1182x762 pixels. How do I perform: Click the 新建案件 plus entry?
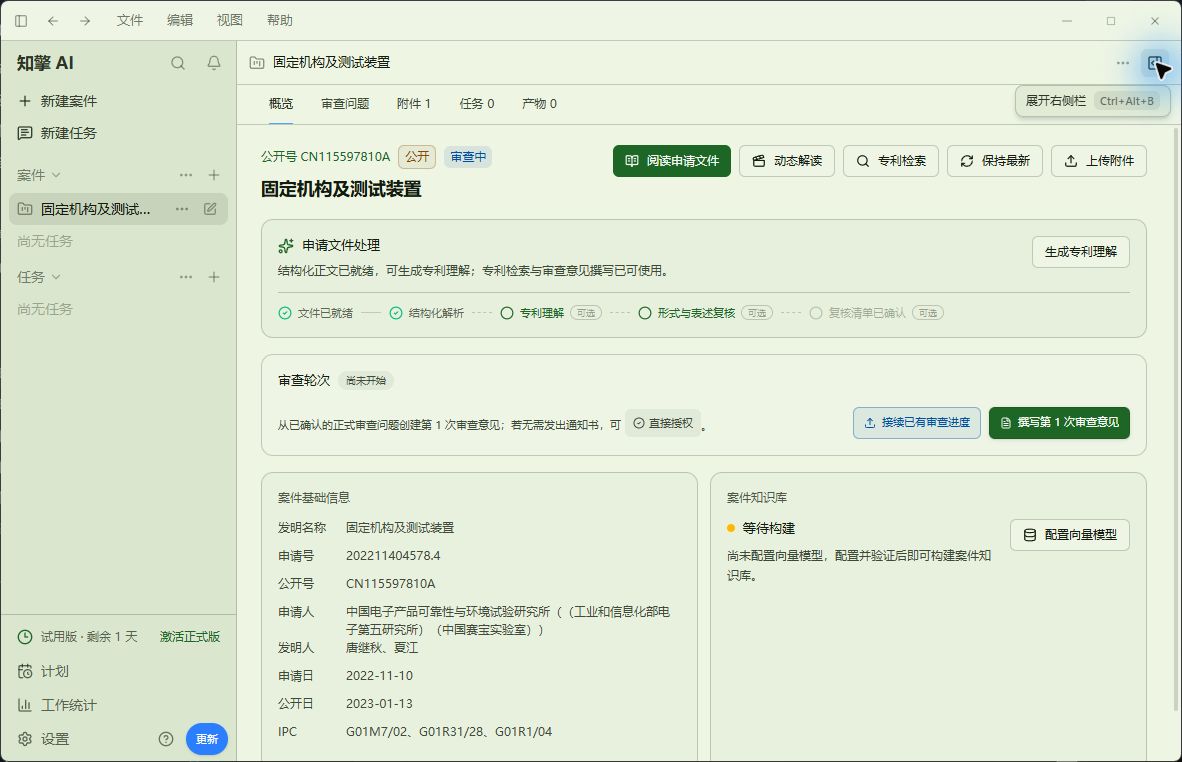(x=58, y=101)
